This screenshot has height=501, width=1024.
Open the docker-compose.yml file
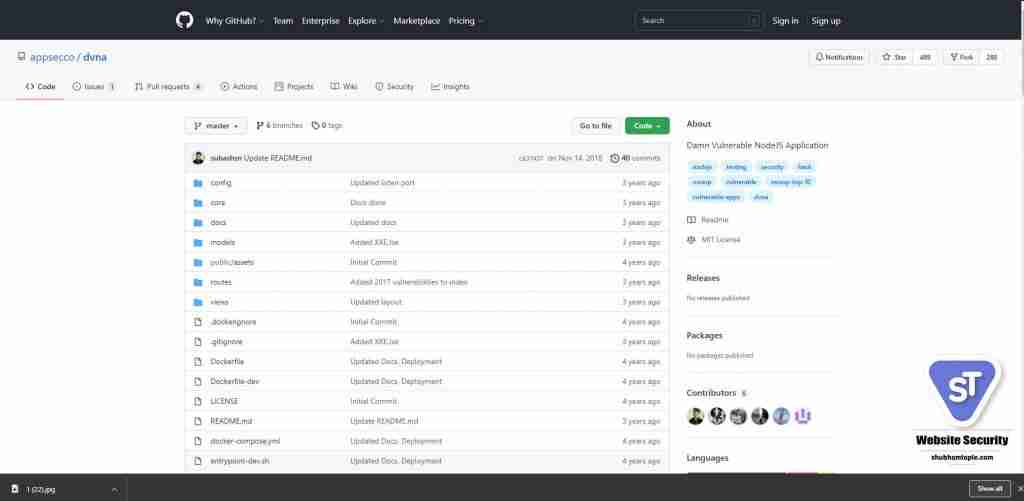tap(245, 441)
